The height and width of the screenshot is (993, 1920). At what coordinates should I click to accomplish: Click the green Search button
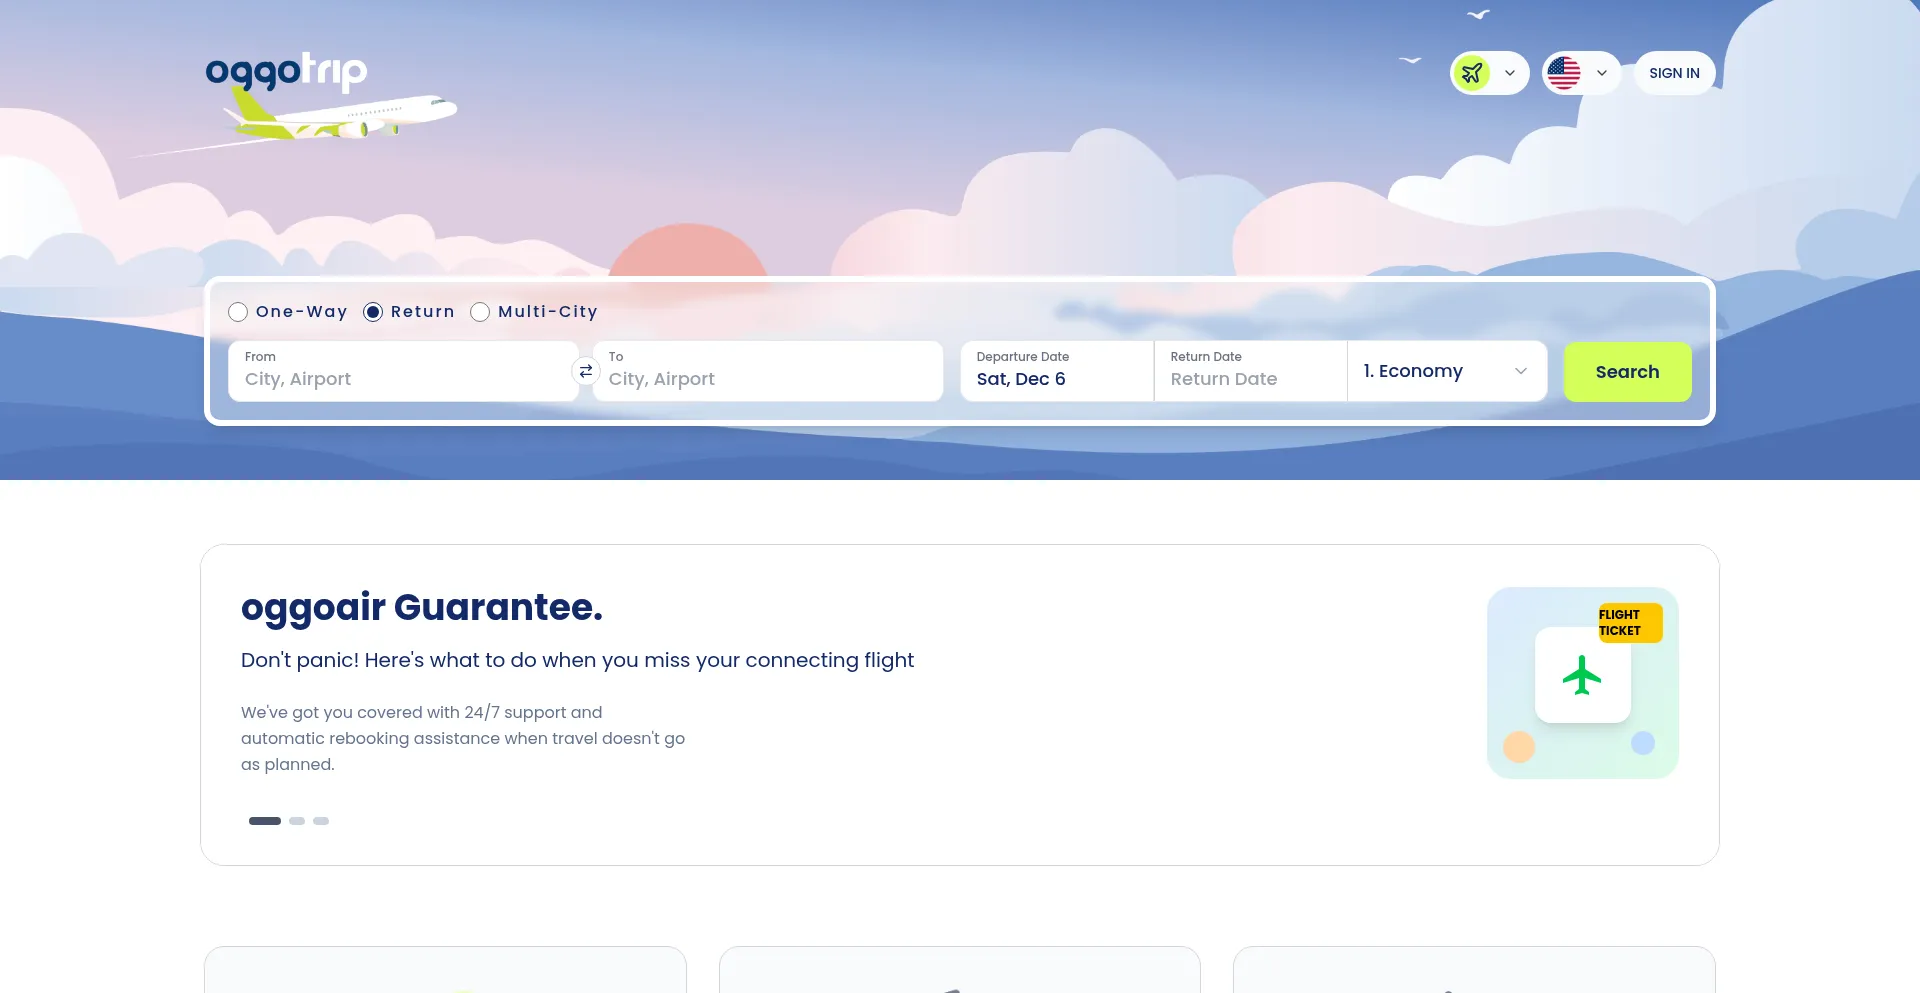pyautogui.click(x=1627, y=372)
